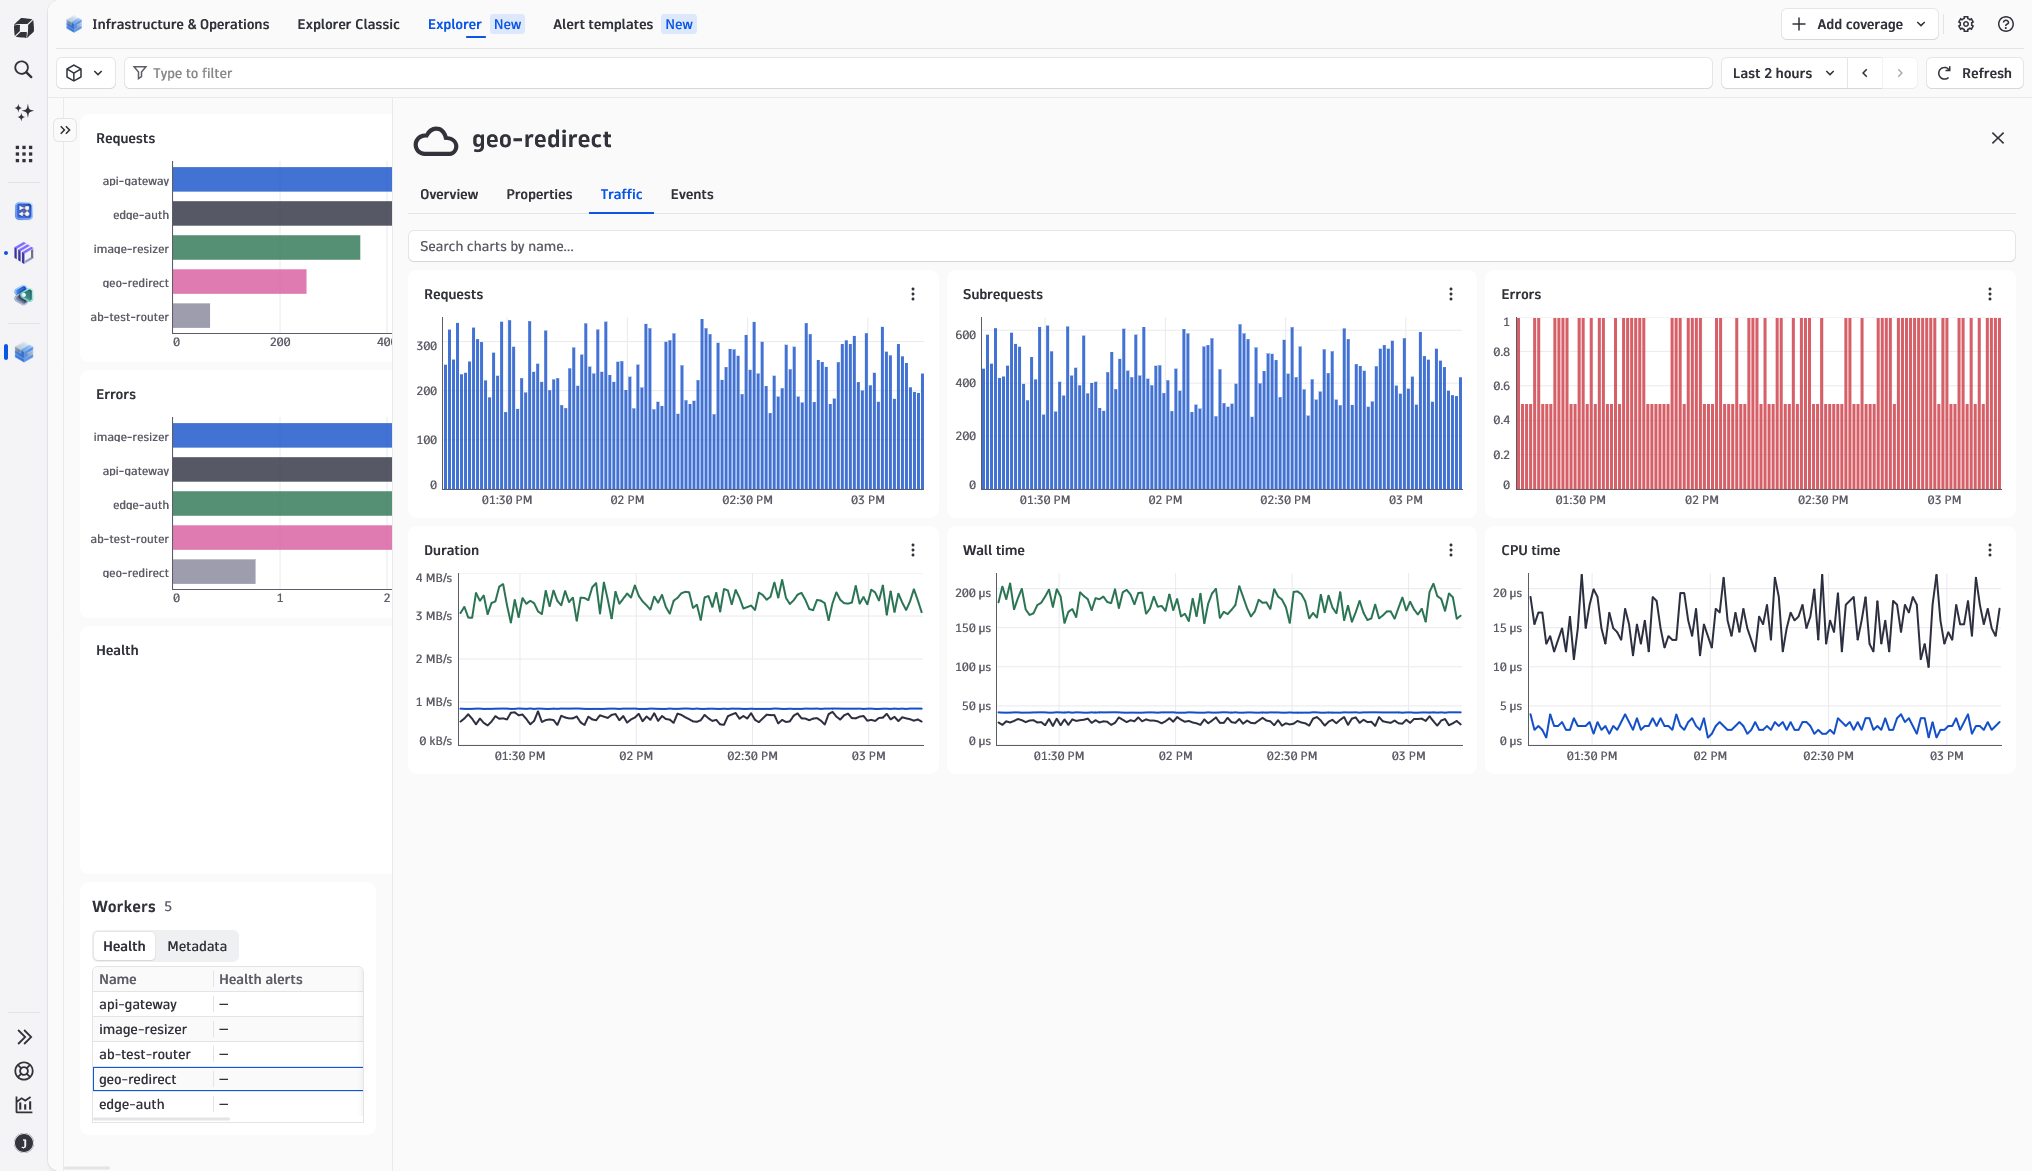The image size is (2032, 1171).
Task: Select the geo-redirect row in Workers table
Action: pyautogui.click(x=228, y=1079)
